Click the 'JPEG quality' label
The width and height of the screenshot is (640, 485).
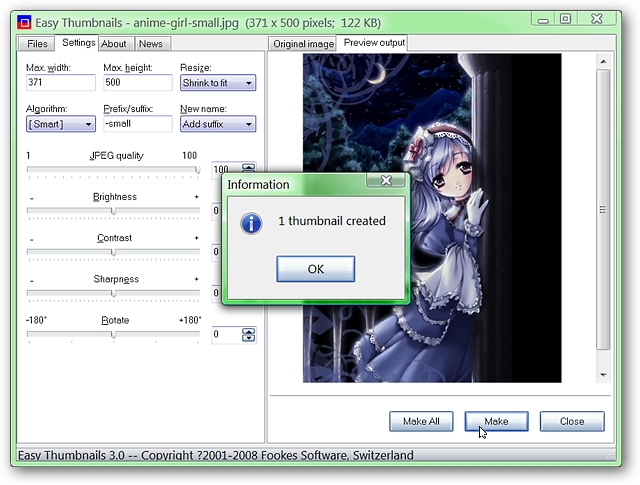(117, 156)
